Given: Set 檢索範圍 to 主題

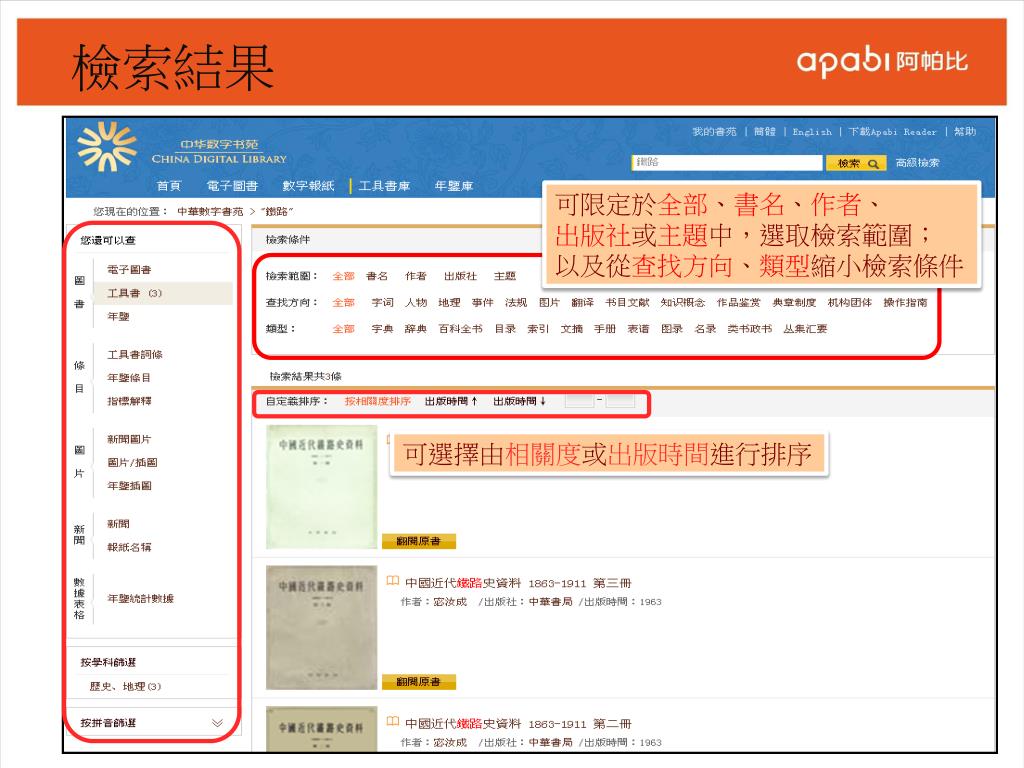Looking at the screenshot, I should click(505, 276).
